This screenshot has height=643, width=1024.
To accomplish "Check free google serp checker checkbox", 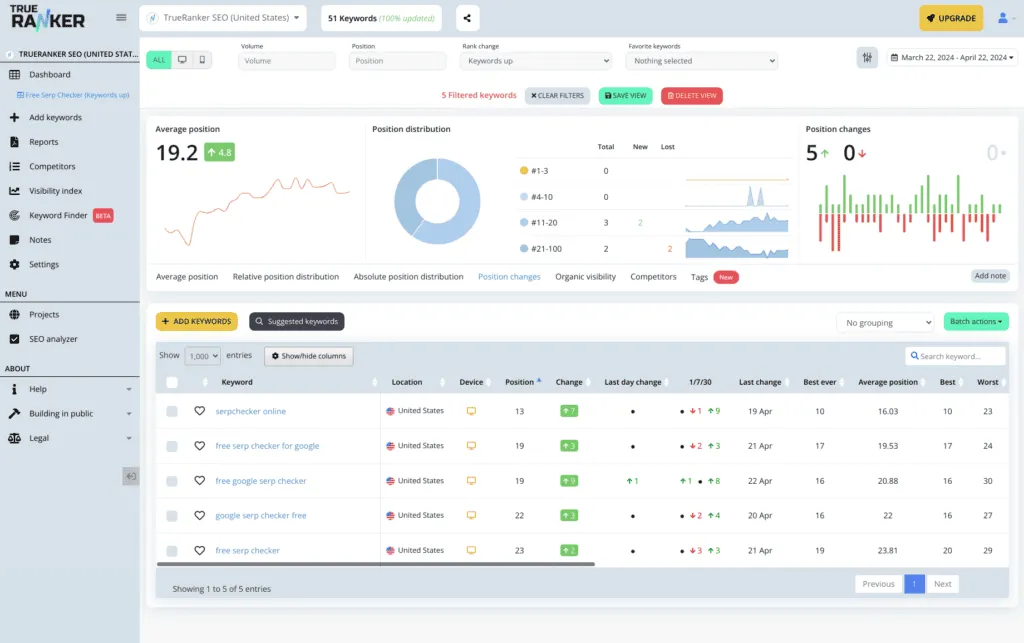I will pos(172,481).
